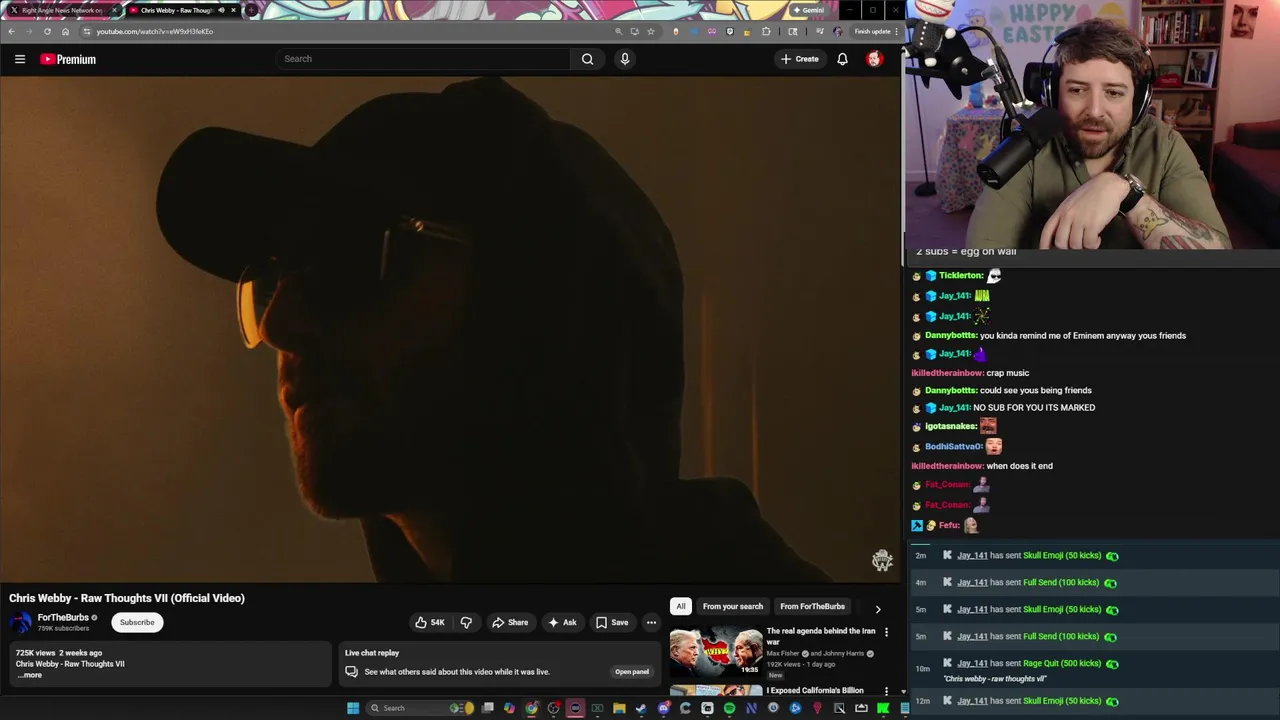Click Tickierton username in chat

pyautogui.click(x=961, y=276)
